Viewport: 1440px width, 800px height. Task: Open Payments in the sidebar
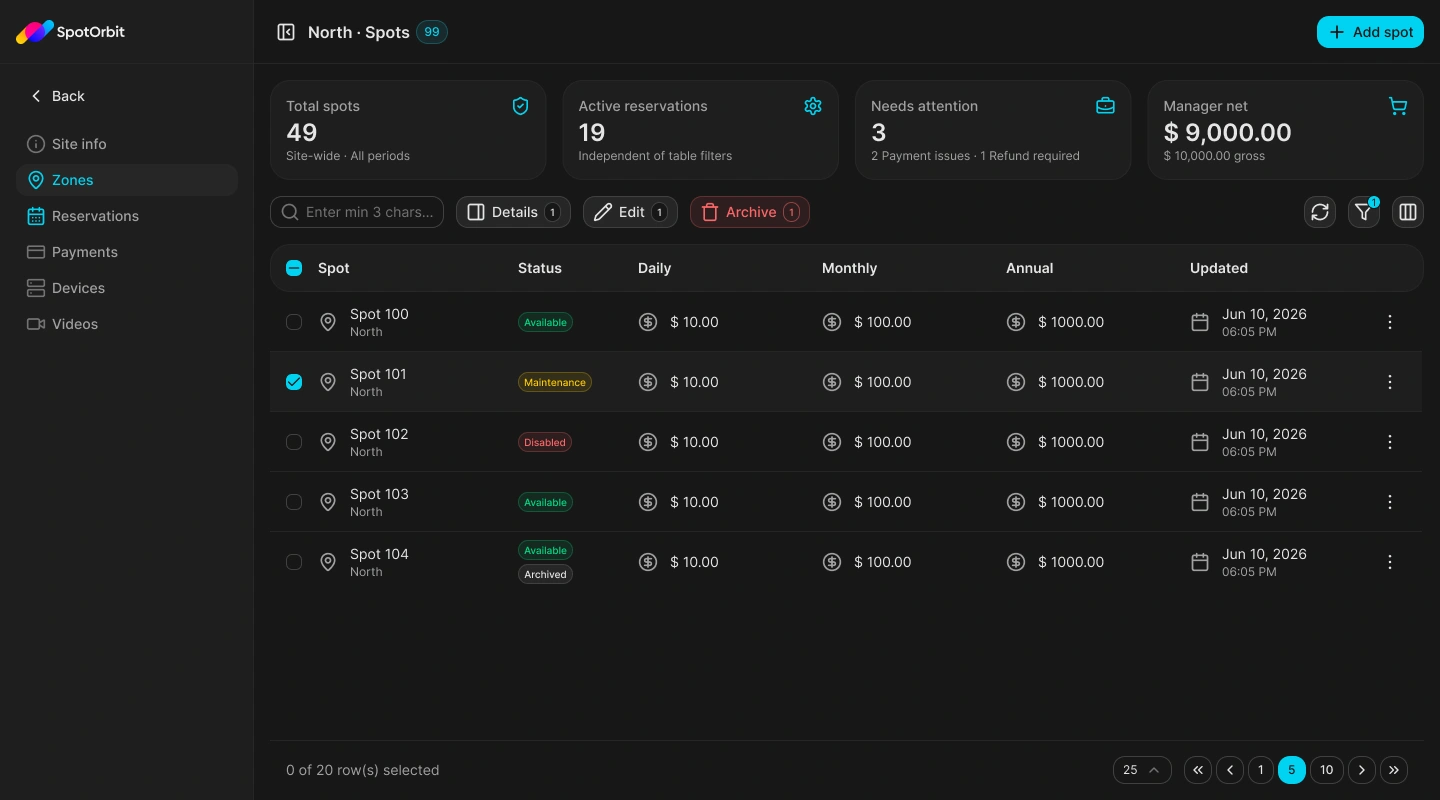[x=127, y=252]
